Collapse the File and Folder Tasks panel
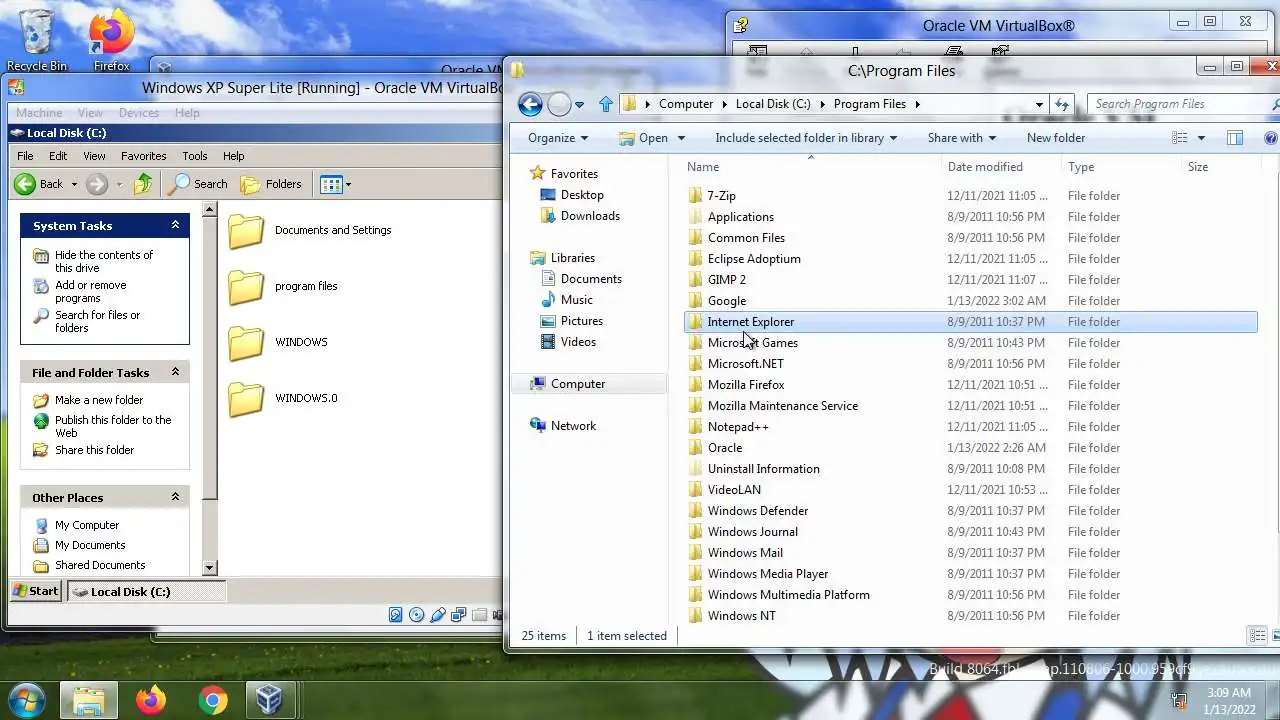Viewport: 1280px width, 720px height. (x=175, y=372)
